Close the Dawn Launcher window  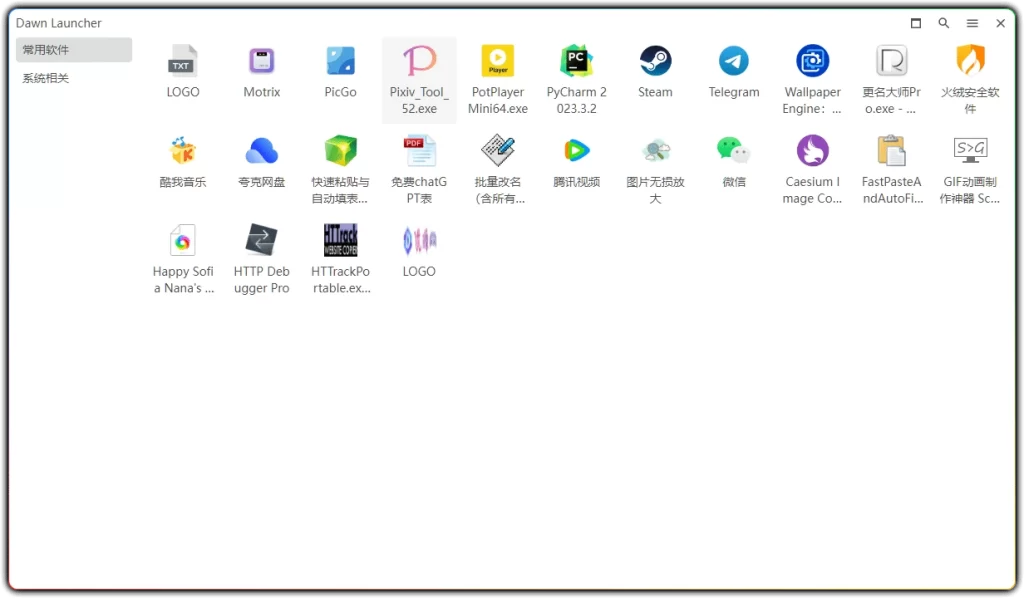1000,23
